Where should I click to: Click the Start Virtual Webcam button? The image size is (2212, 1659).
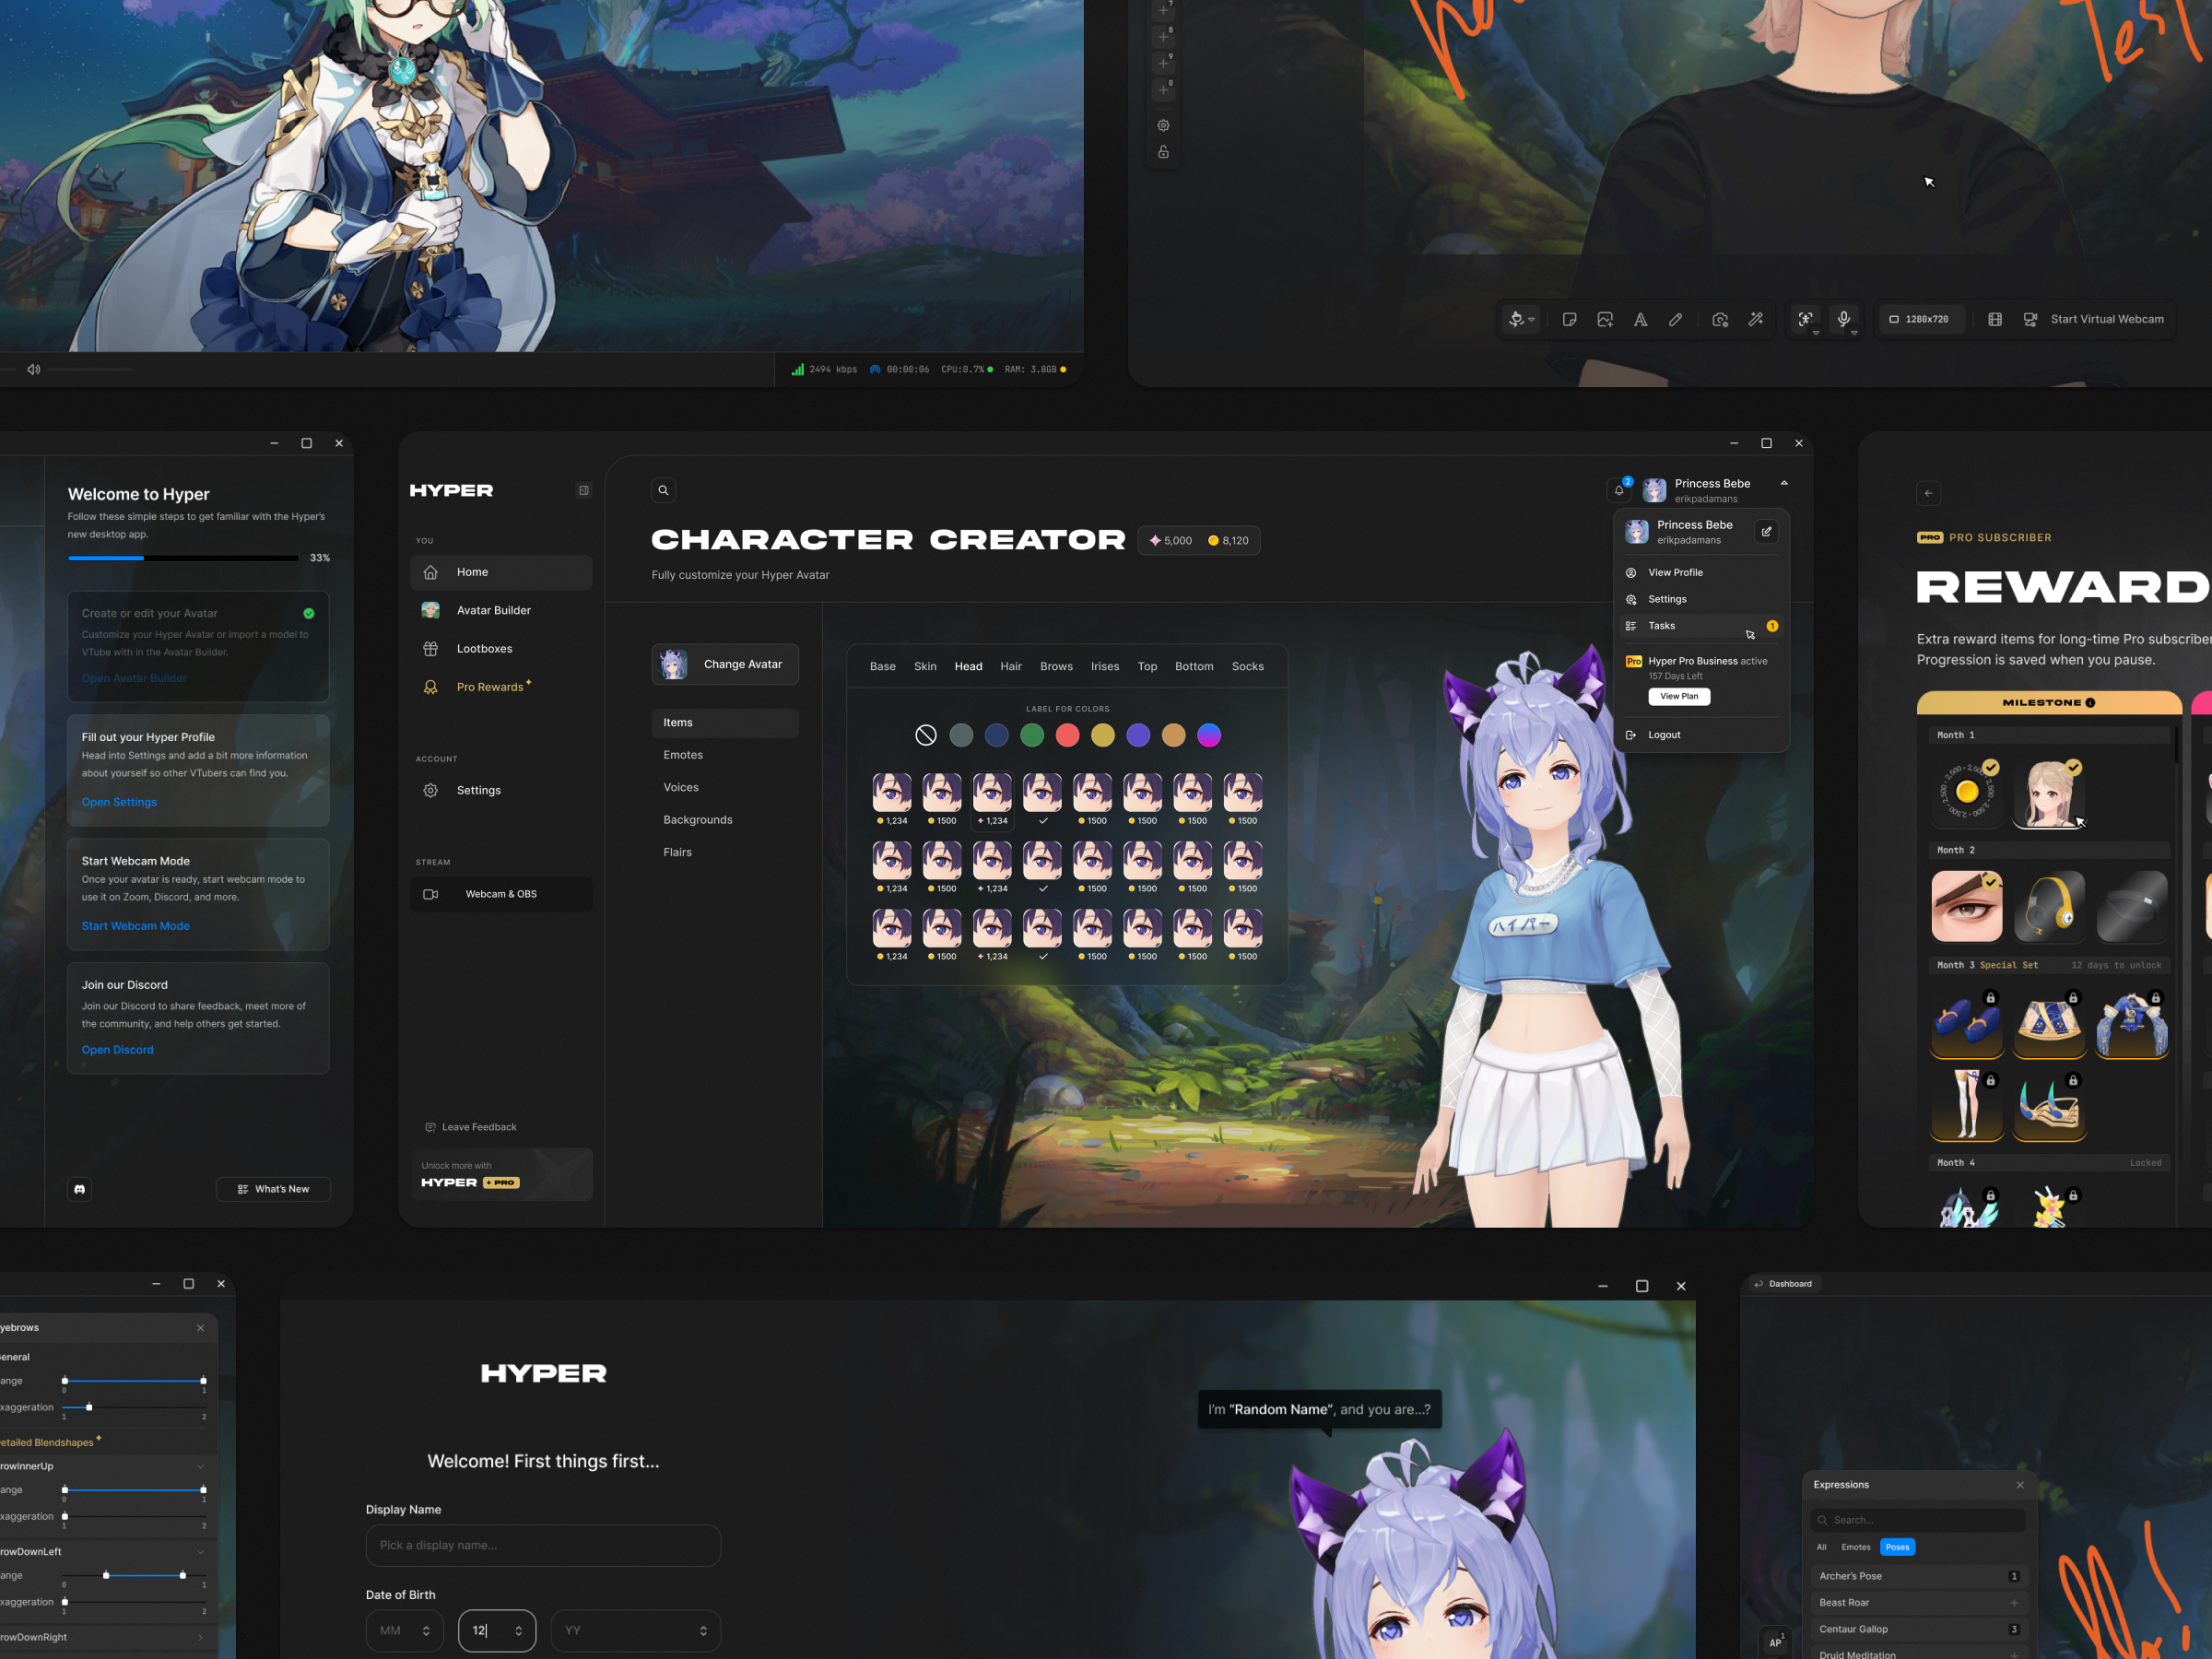tap(2107, 319)
